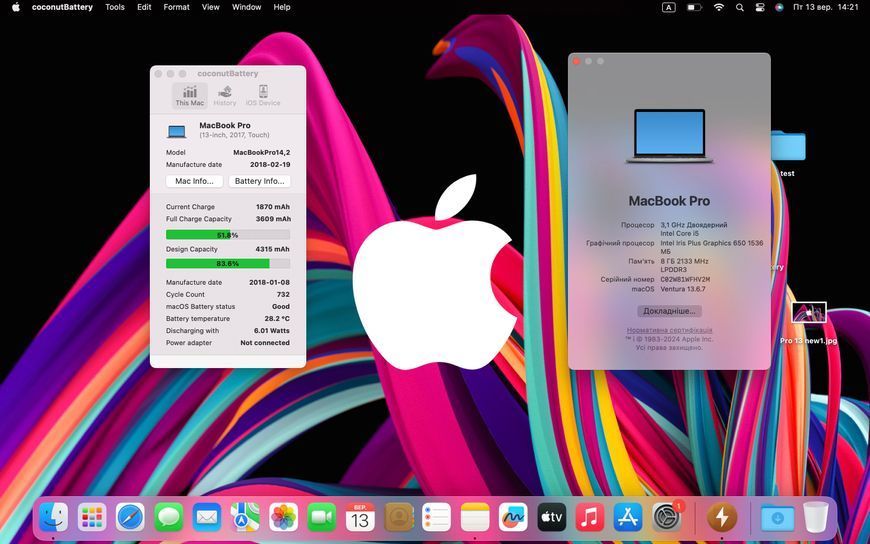Open the coconutBattery app menu
This screenshot has width=870, height=544.
coord(62,7)
